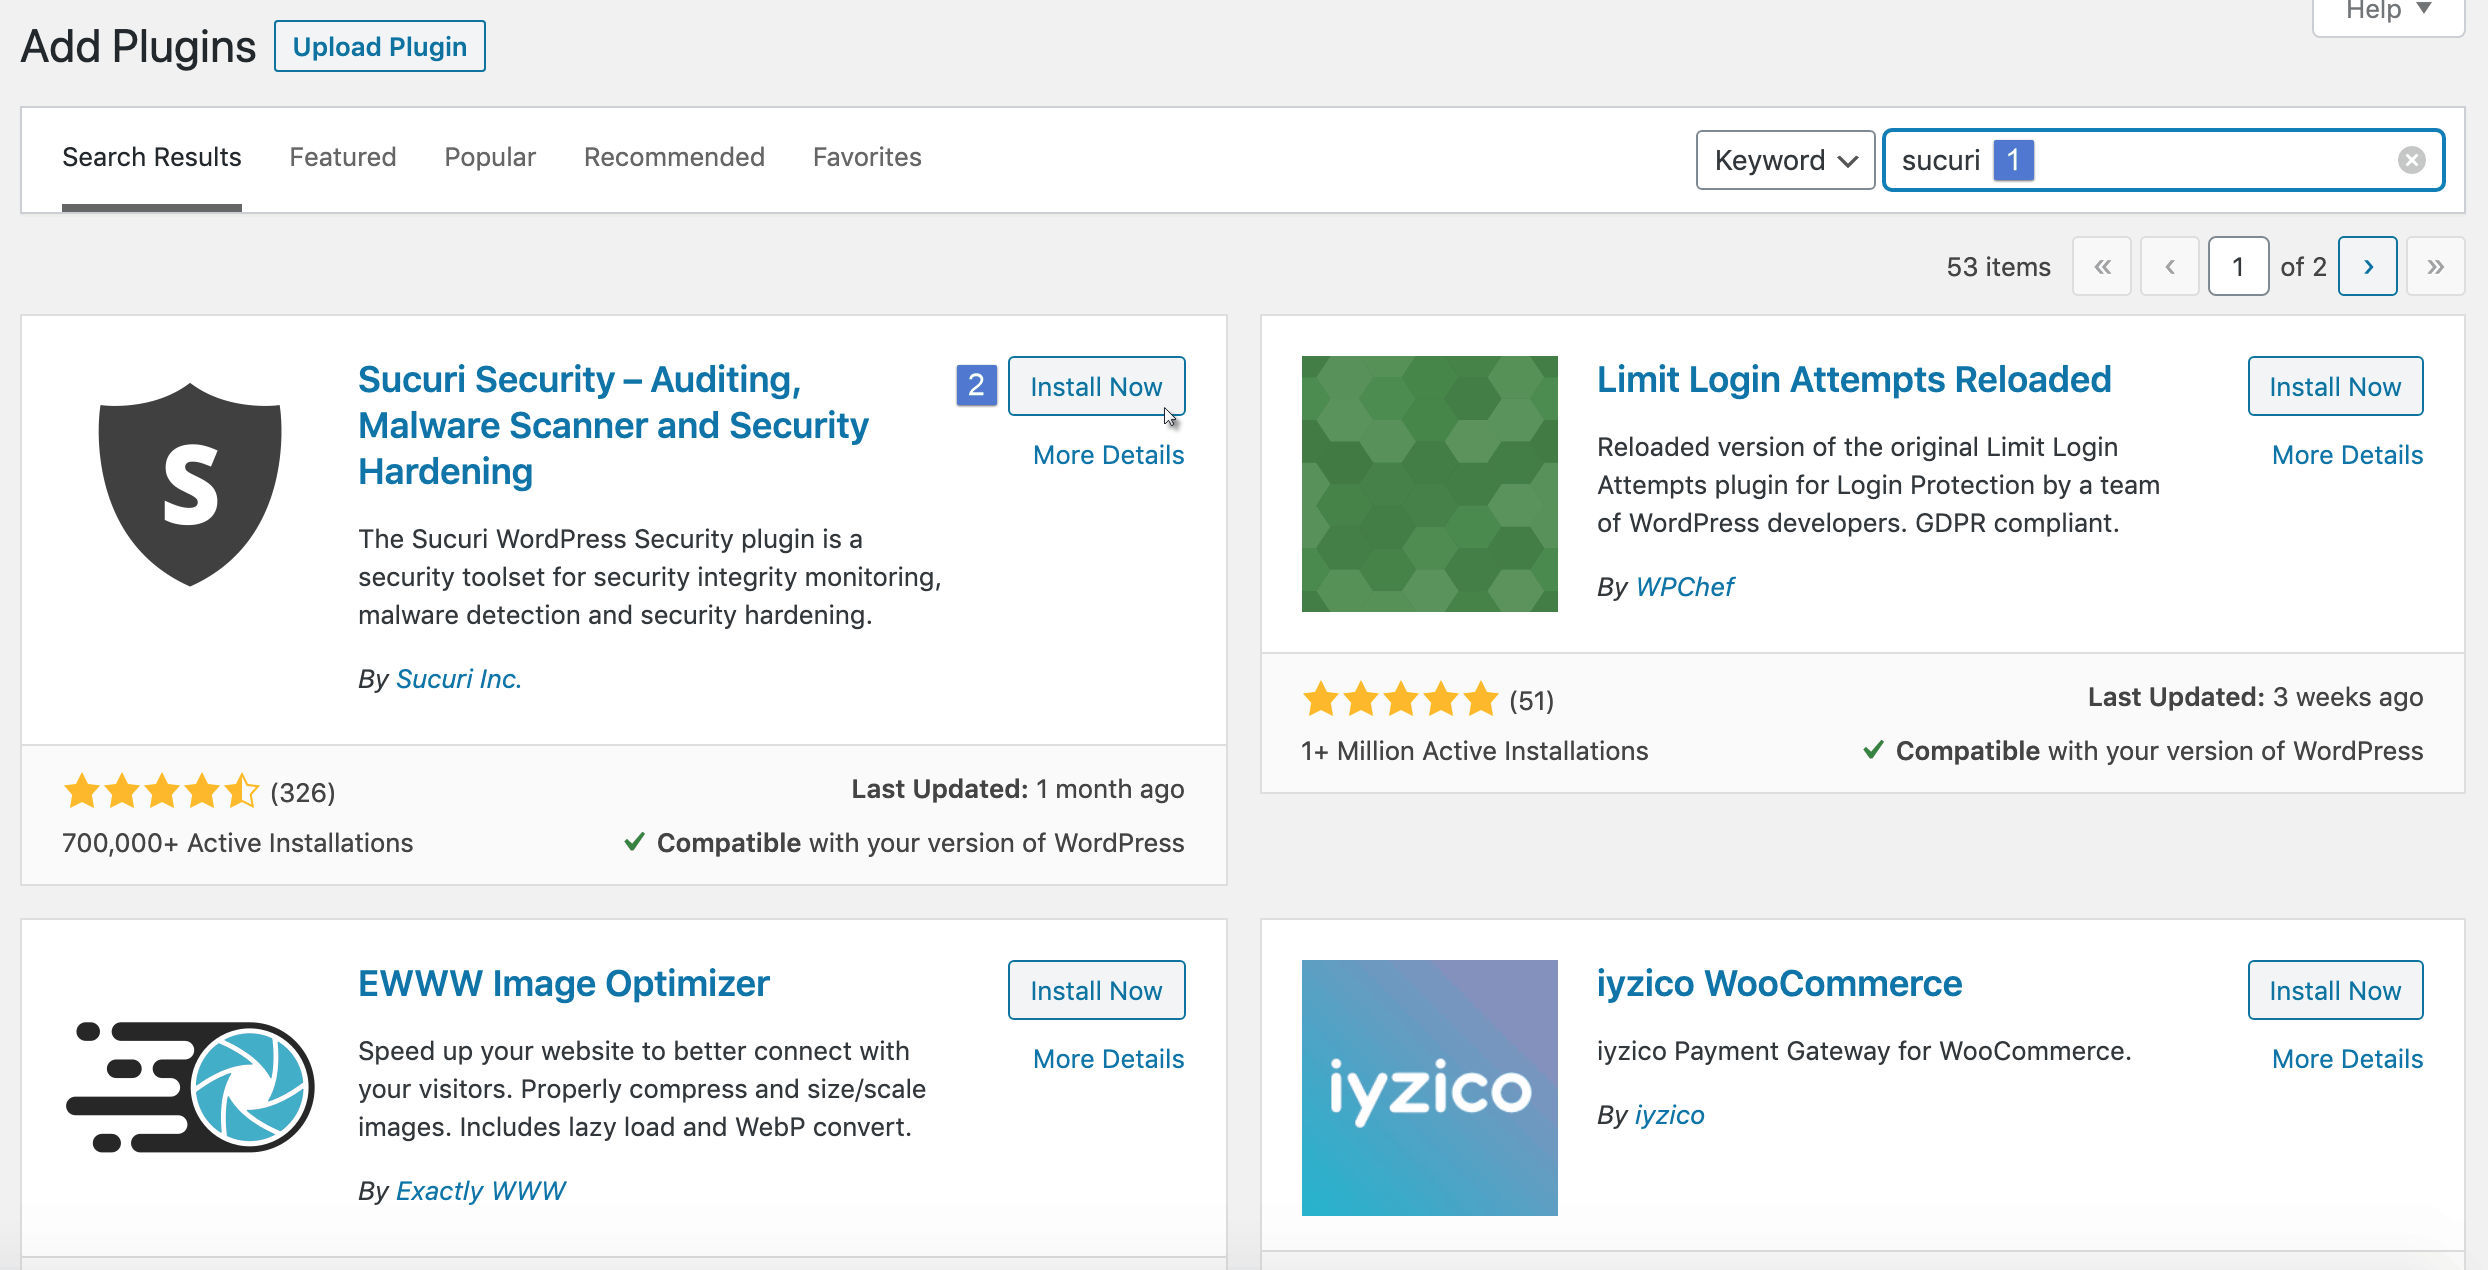Open author link WPChef
Image resolution: width=2488 pixels, height=1270 pixels.
[x=1685, y=587]
